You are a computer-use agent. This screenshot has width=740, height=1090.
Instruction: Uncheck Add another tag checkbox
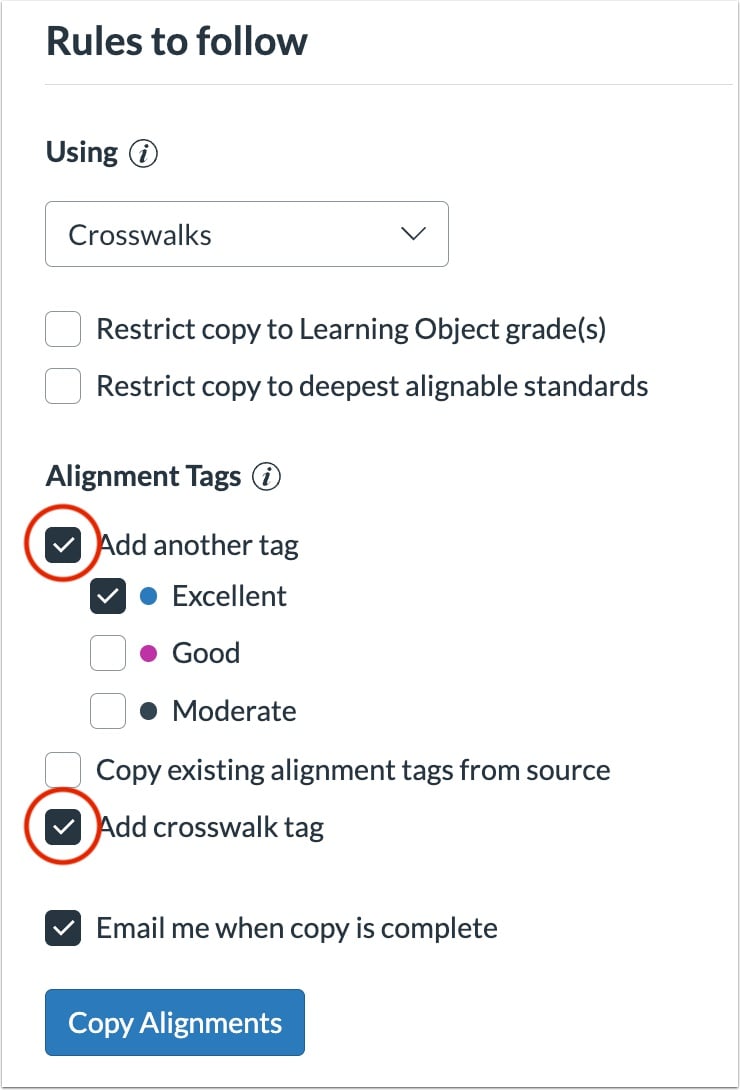(63, 544)
